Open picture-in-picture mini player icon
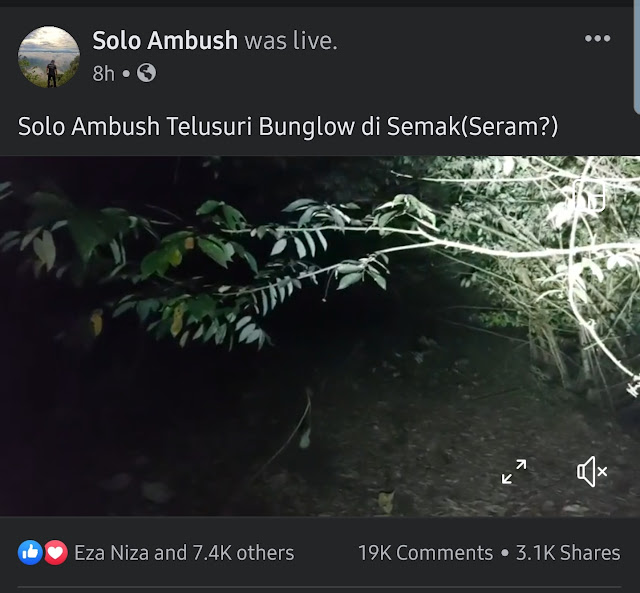640x593 pixels. (589, 195)
